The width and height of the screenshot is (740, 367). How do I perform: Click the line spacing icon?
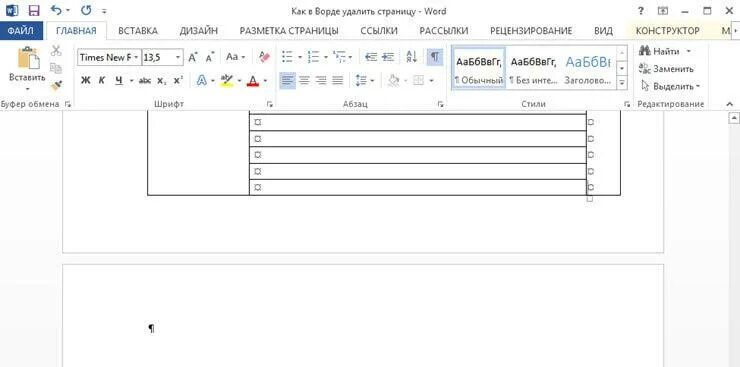point(361,81)
